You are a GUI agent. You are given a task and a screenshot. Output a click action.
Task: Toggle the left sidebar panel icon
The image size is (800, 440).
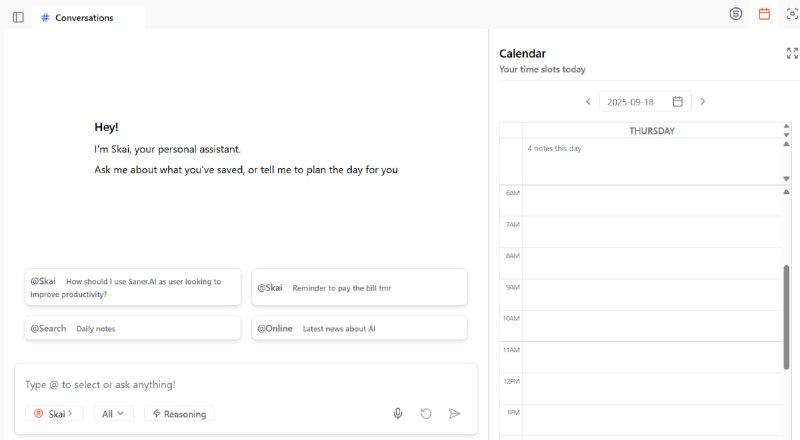pos(18,17)
